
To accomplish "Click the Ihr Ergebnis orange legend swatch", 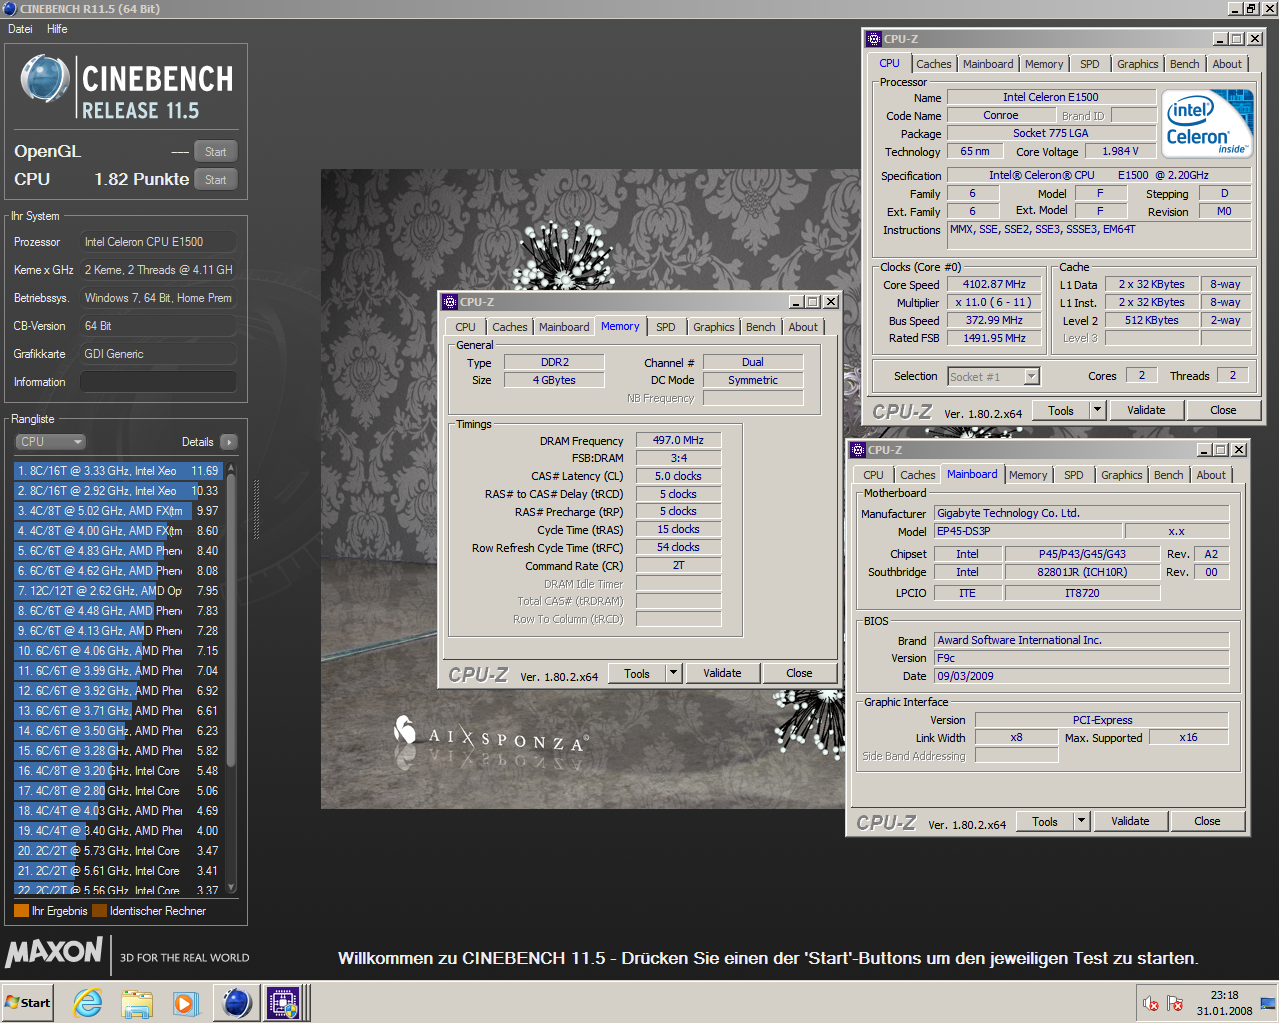I will tap(21, 911).
